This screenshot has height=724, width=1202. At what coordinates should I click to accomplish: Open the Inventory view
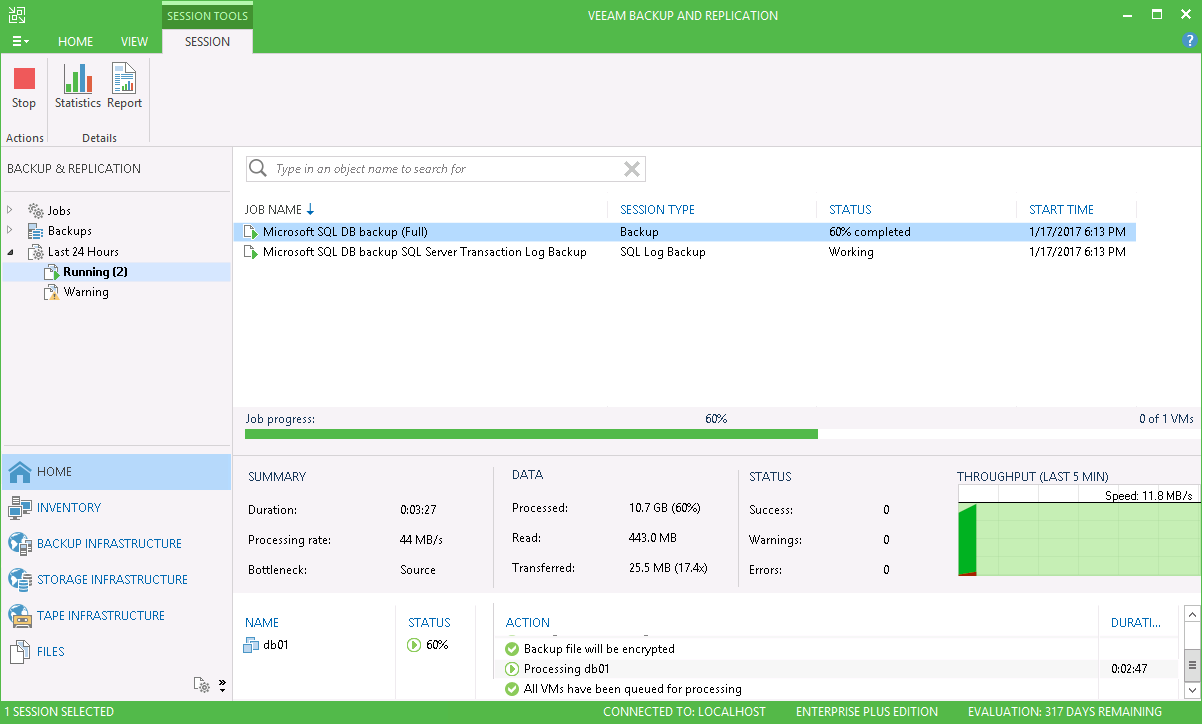pos(69,508)
